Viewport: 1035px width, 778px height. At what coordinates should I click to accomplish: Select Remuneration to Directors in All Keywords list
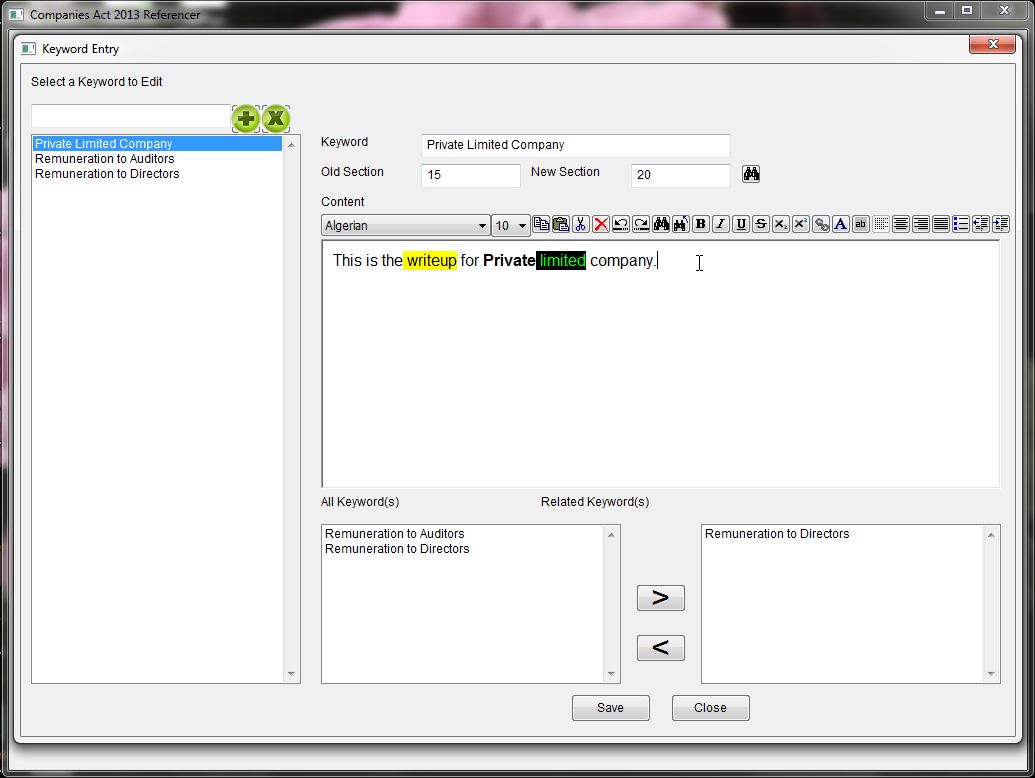[x=397, y=549]
